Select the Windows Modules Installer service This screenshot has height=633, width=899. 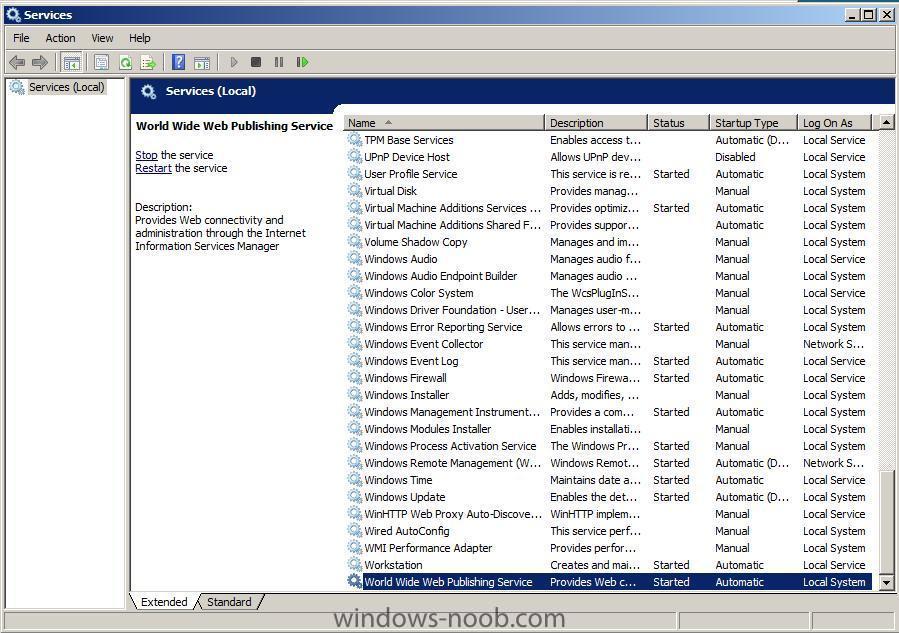coord(608,428)
